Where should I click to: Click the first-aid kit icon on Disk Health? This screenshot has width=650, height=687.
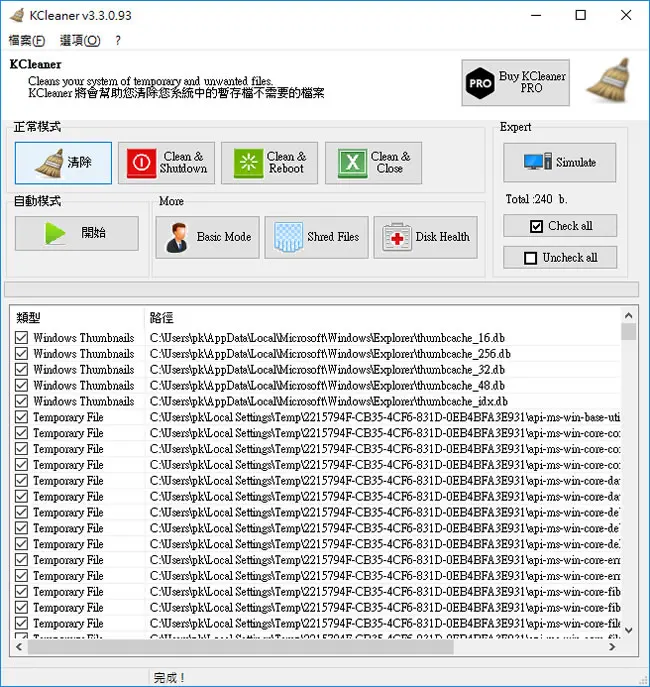(397, 237)
